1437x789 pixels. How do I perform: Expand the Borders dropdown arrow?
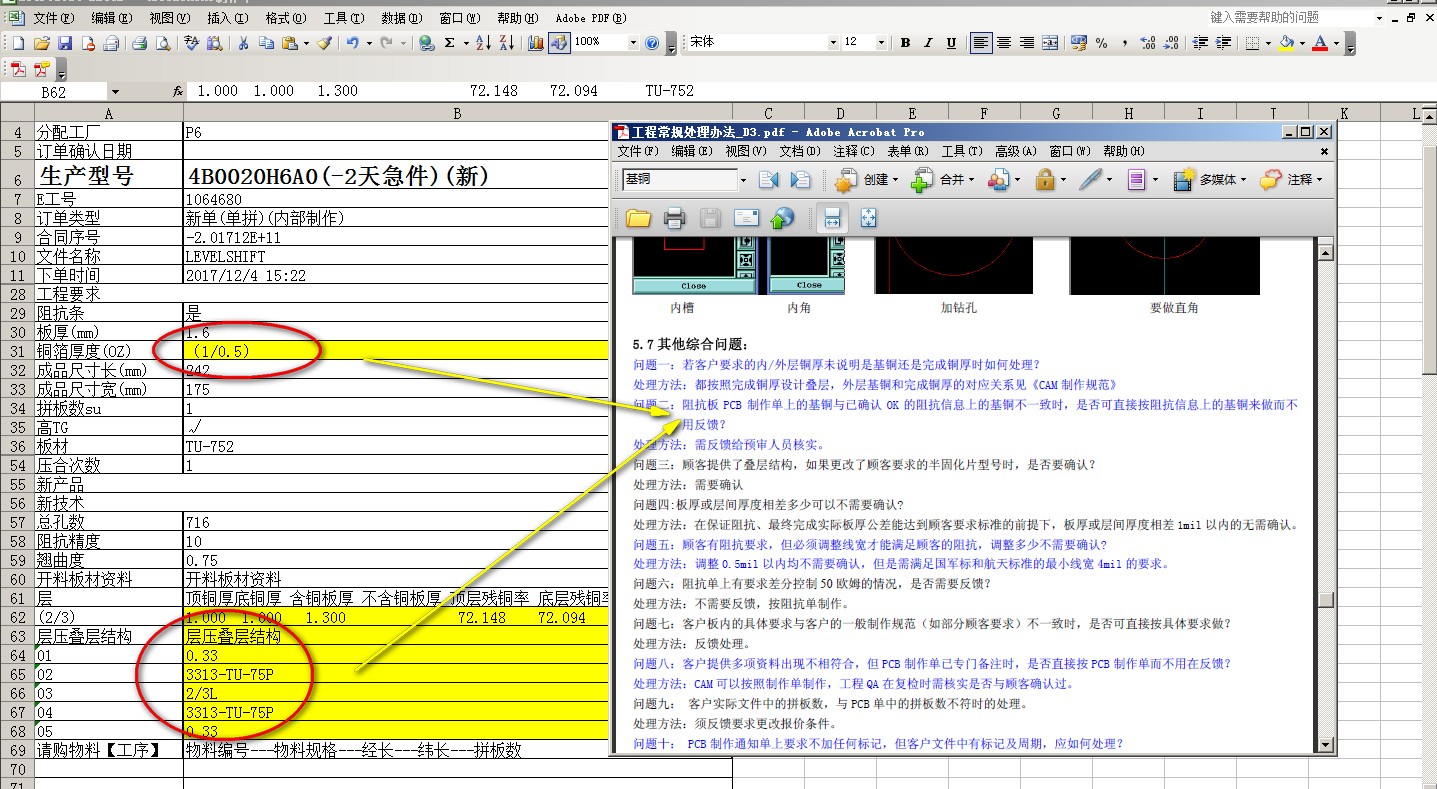pos(1267,43)
